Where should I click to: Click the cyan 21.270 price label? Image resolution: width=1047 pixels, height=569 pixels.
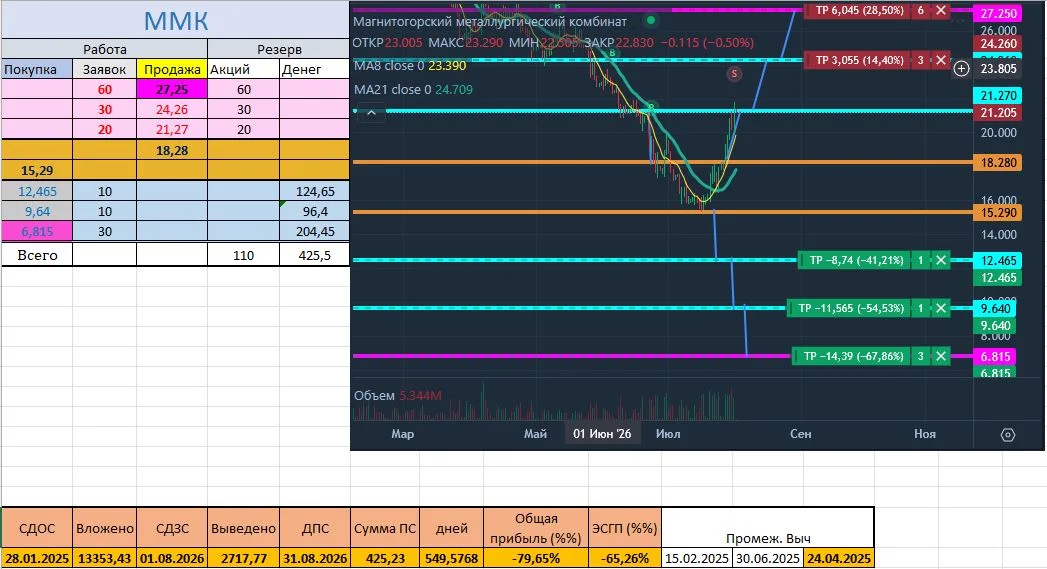point(998,96)
